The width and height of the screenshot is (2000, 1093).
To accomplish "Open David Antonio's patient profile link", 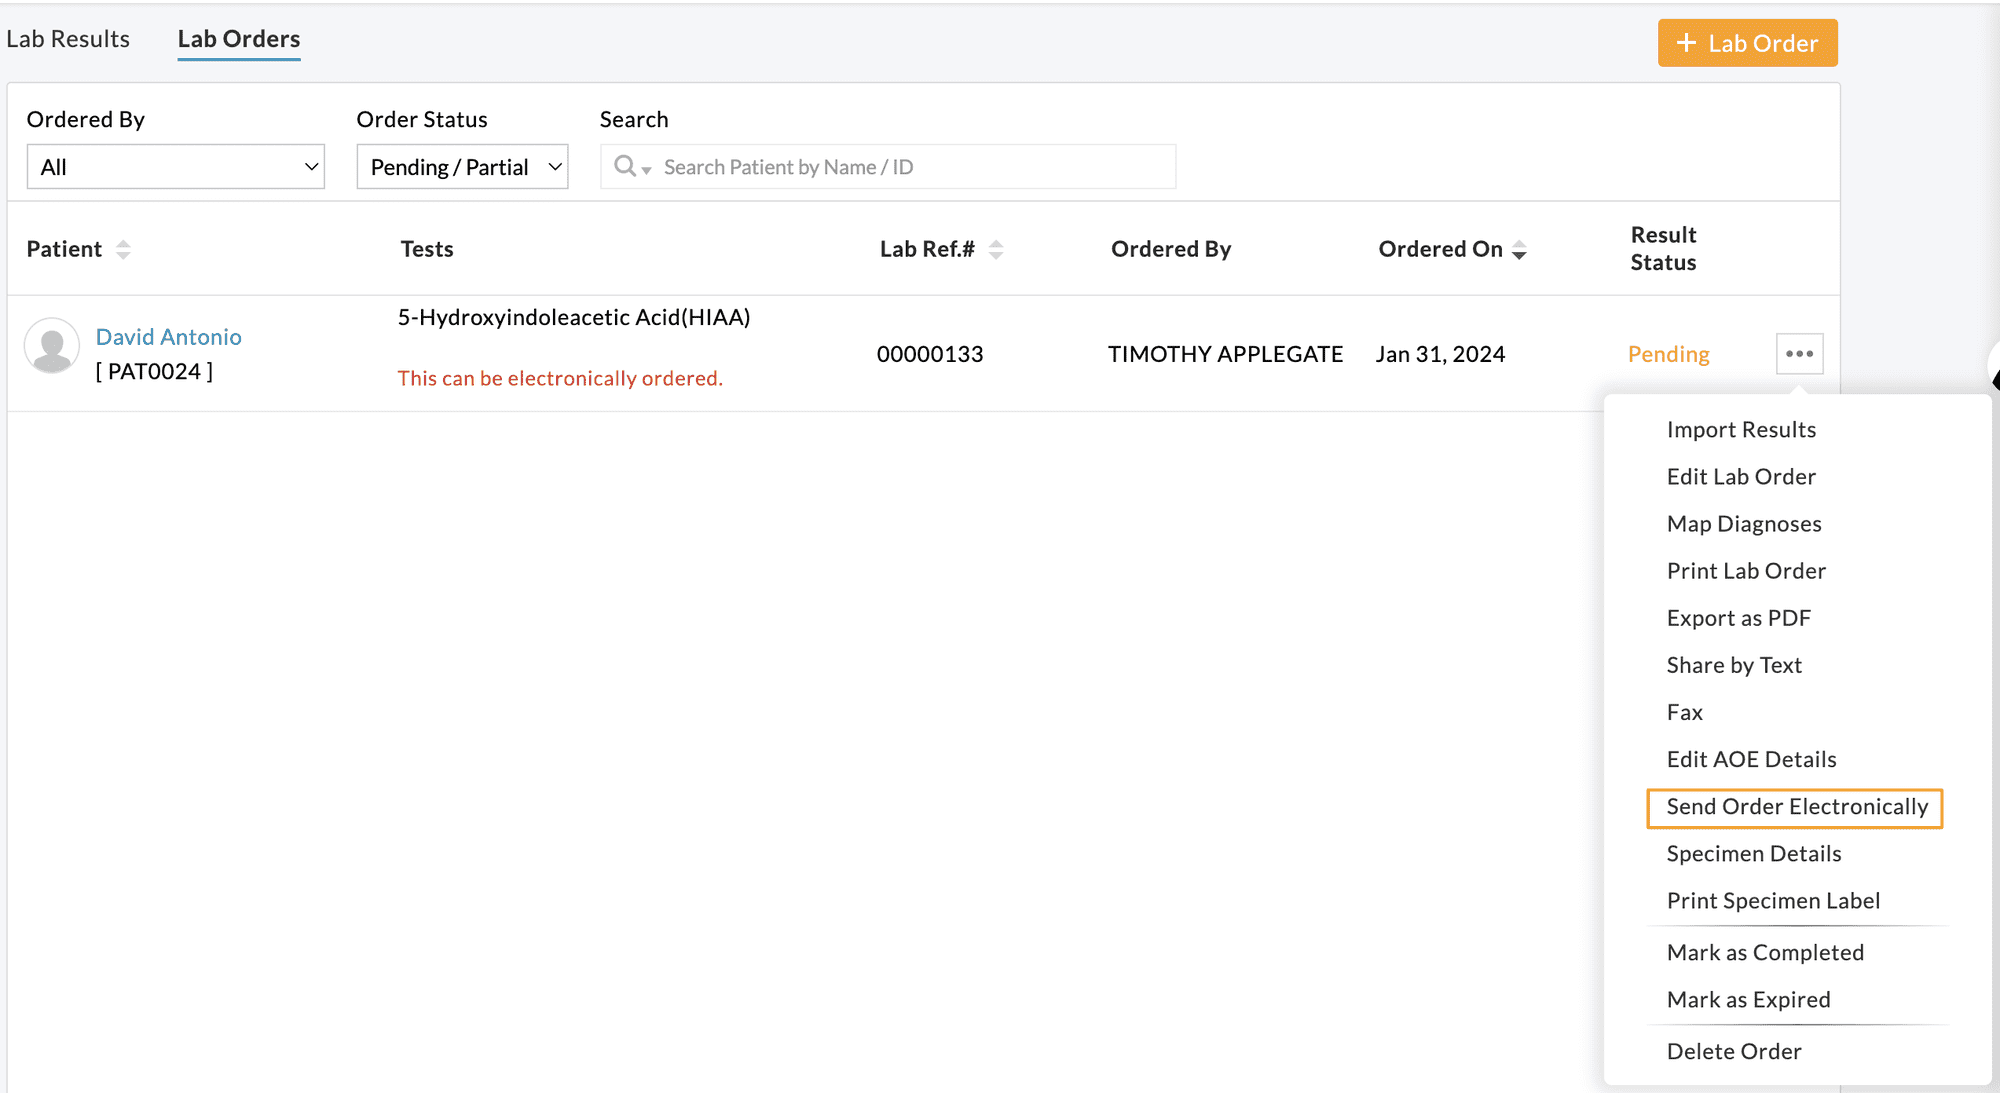I will coord(168,336).
